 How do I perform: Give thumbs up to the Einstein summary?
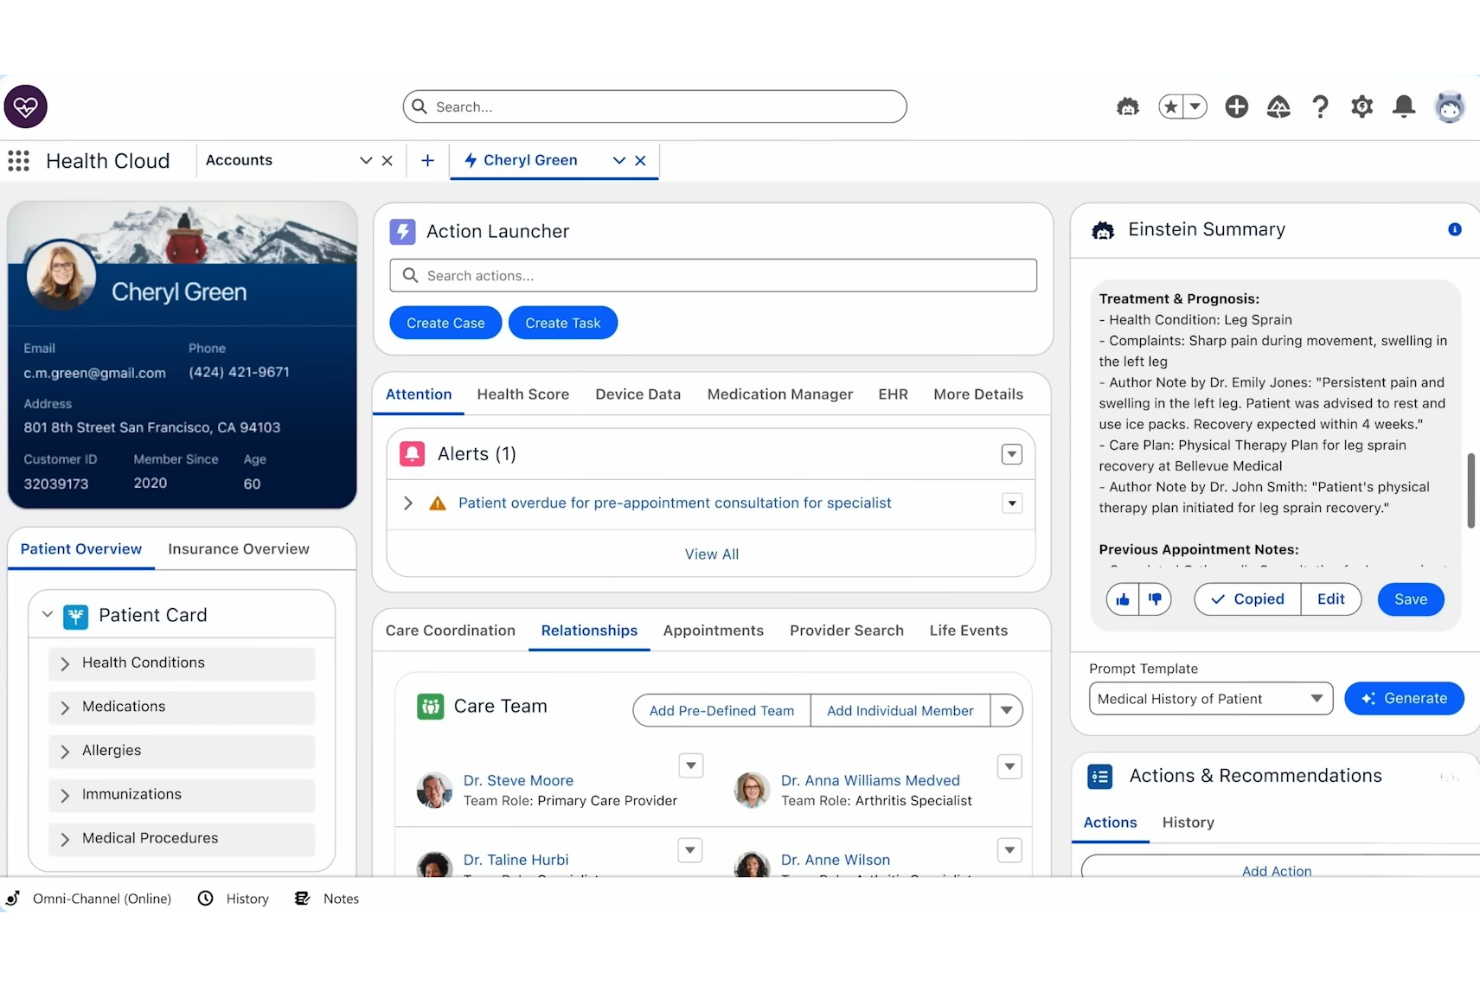[x=1123, y=600]
